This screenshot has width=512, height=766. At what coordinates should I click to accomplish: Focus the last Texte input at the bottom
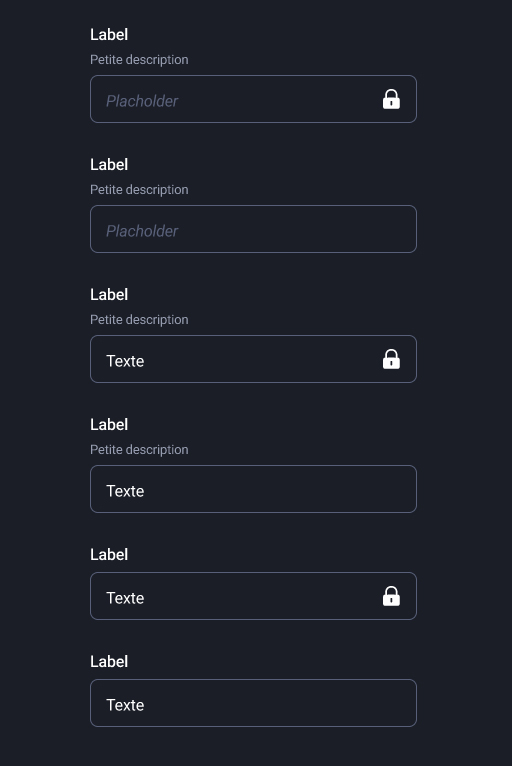tap(253, 703)
